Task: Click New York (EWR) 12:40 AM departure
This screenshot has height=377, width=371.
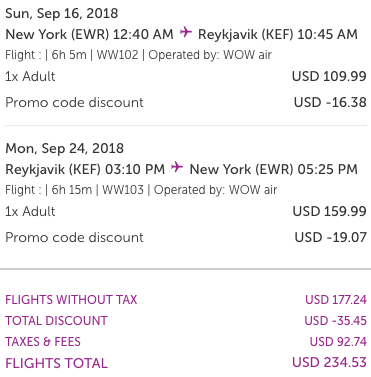Action: (89, 34)
